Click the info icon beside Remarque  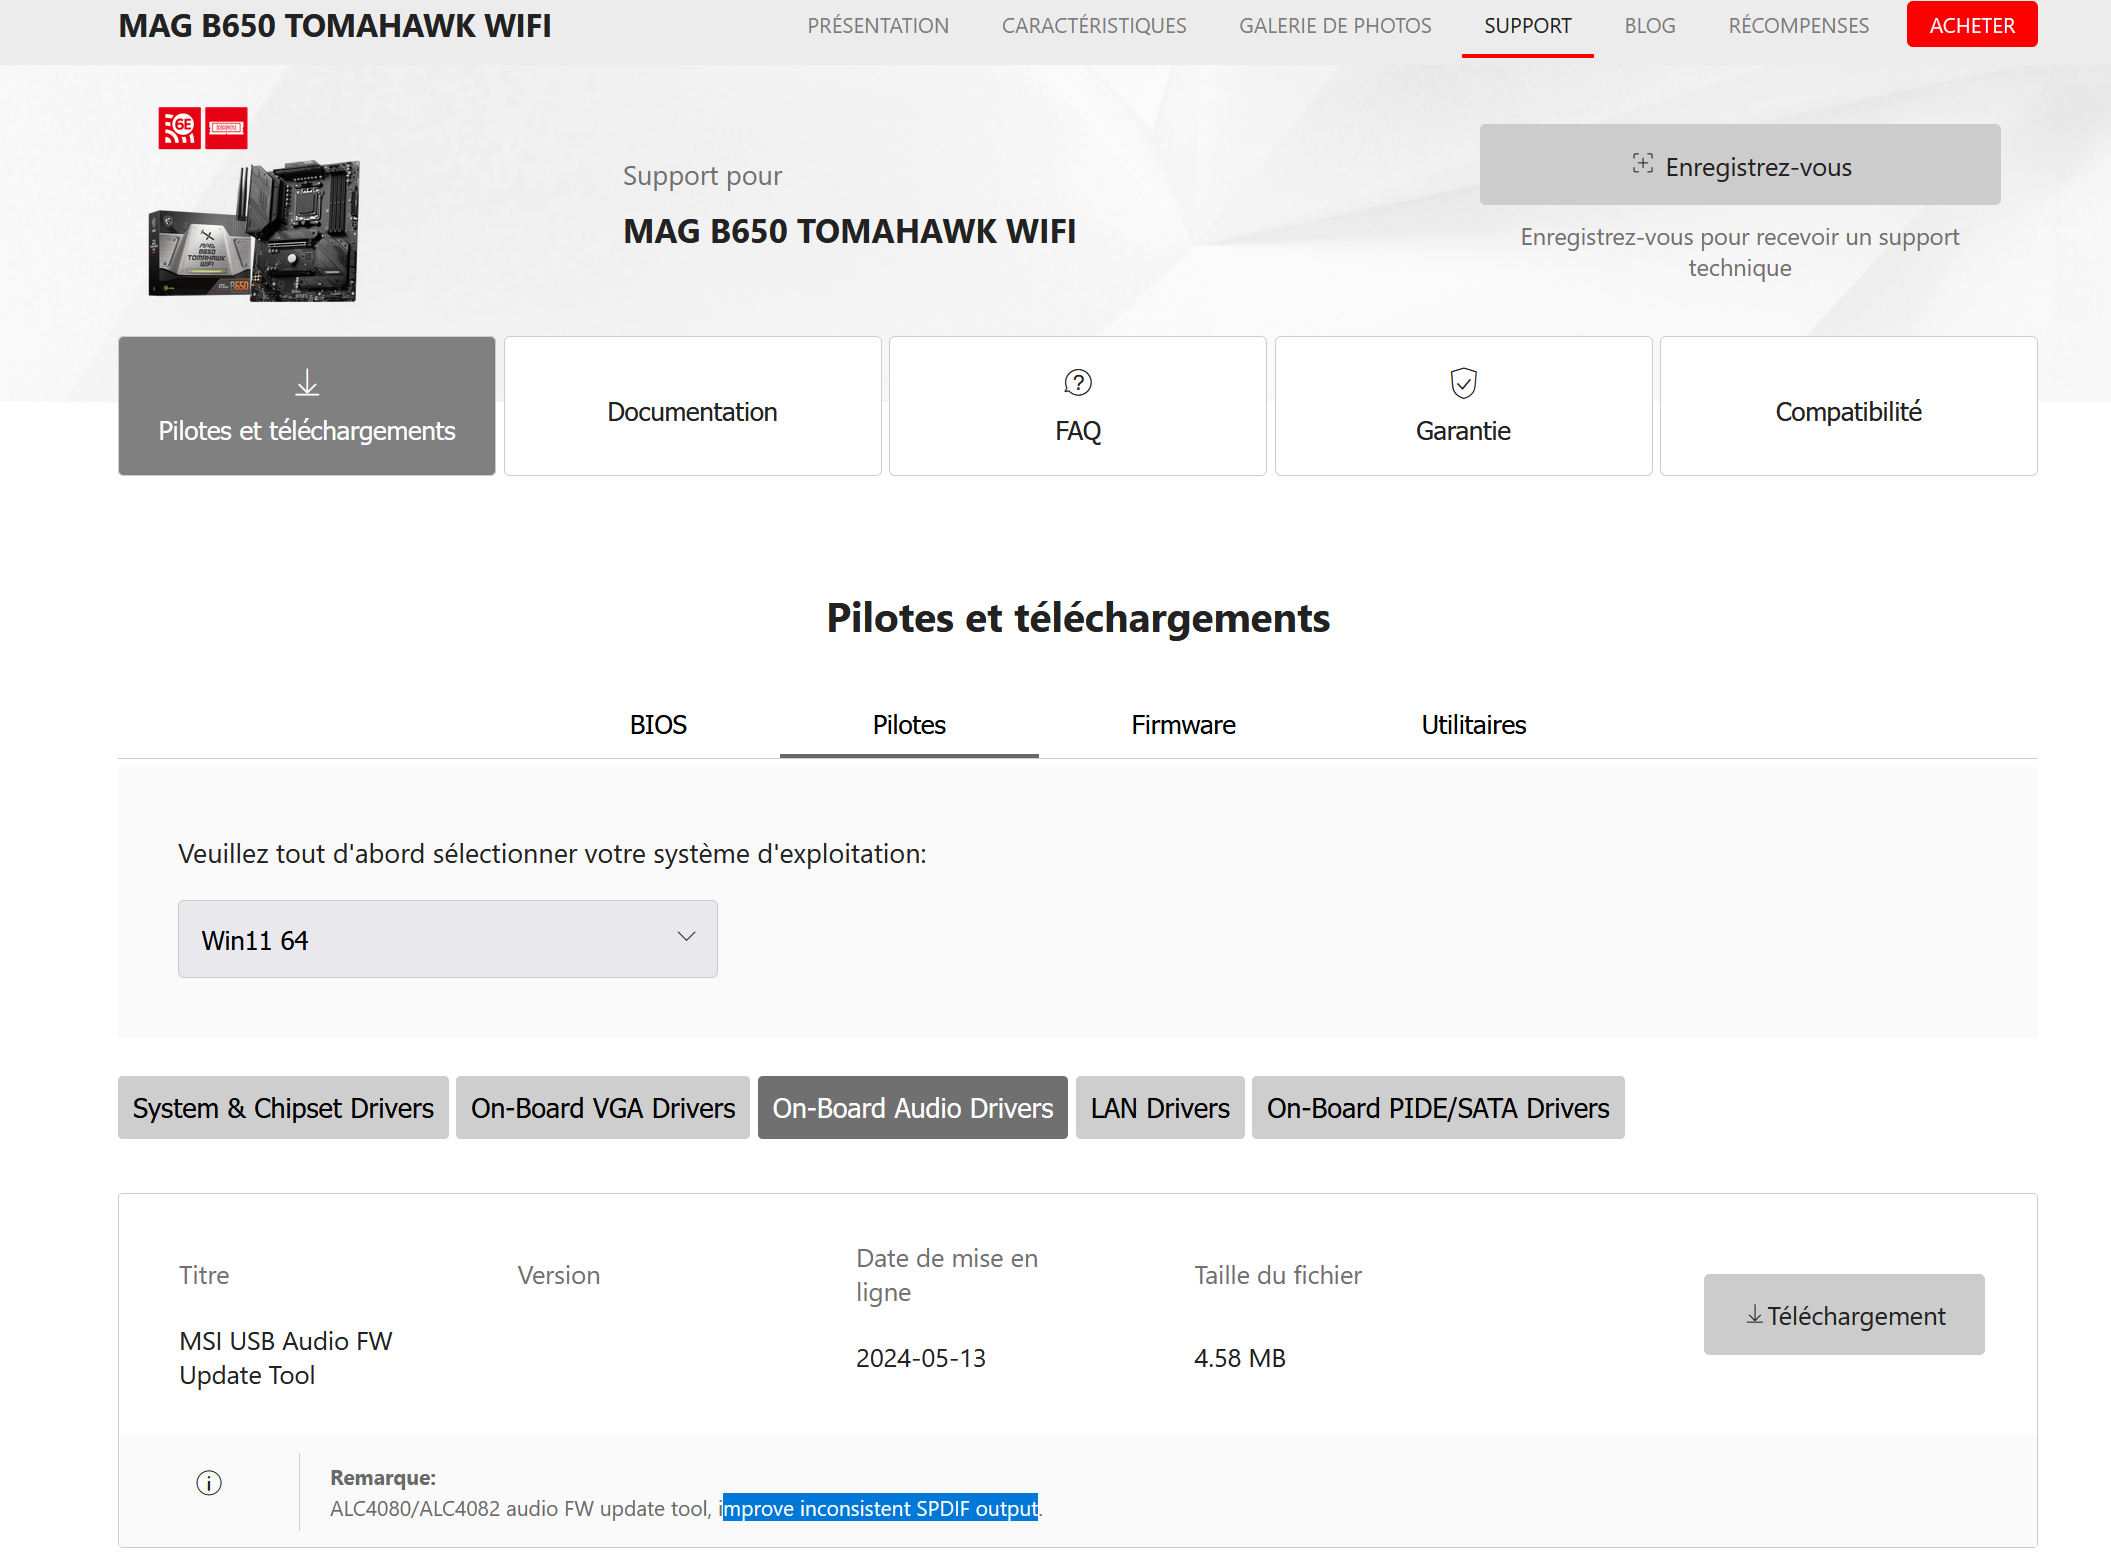[209, 1483]
